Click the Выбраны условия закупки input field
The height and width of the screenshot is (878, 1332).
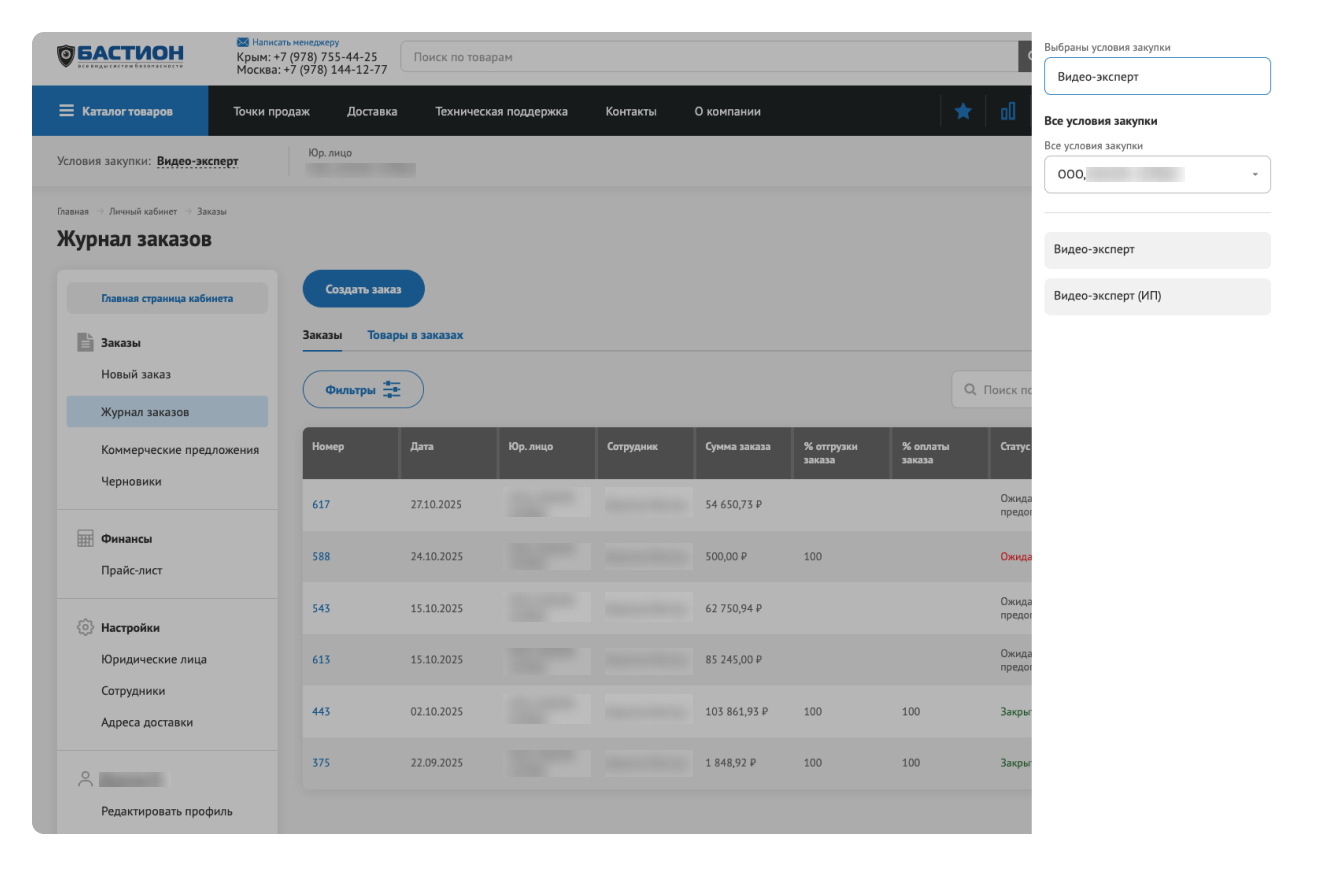click(1156, 76)
